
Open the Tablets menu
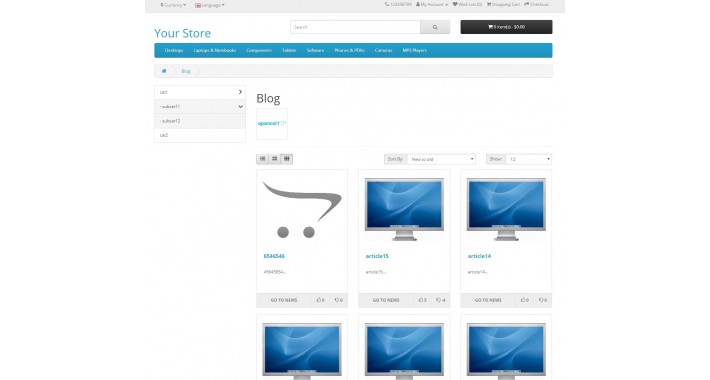click(x=289, y=50)
